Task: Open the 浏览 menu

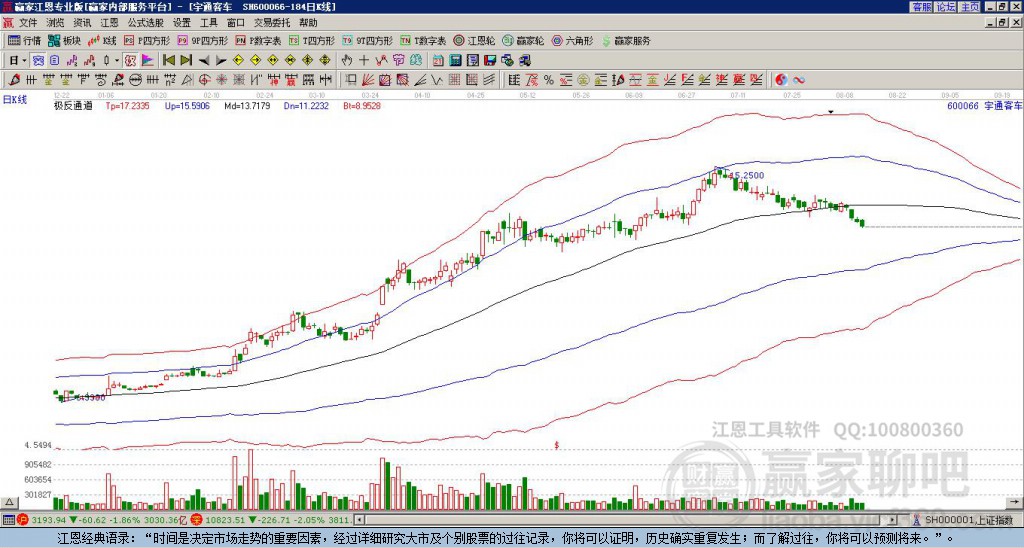Action: pyautogui.click(x=56, y=23)
